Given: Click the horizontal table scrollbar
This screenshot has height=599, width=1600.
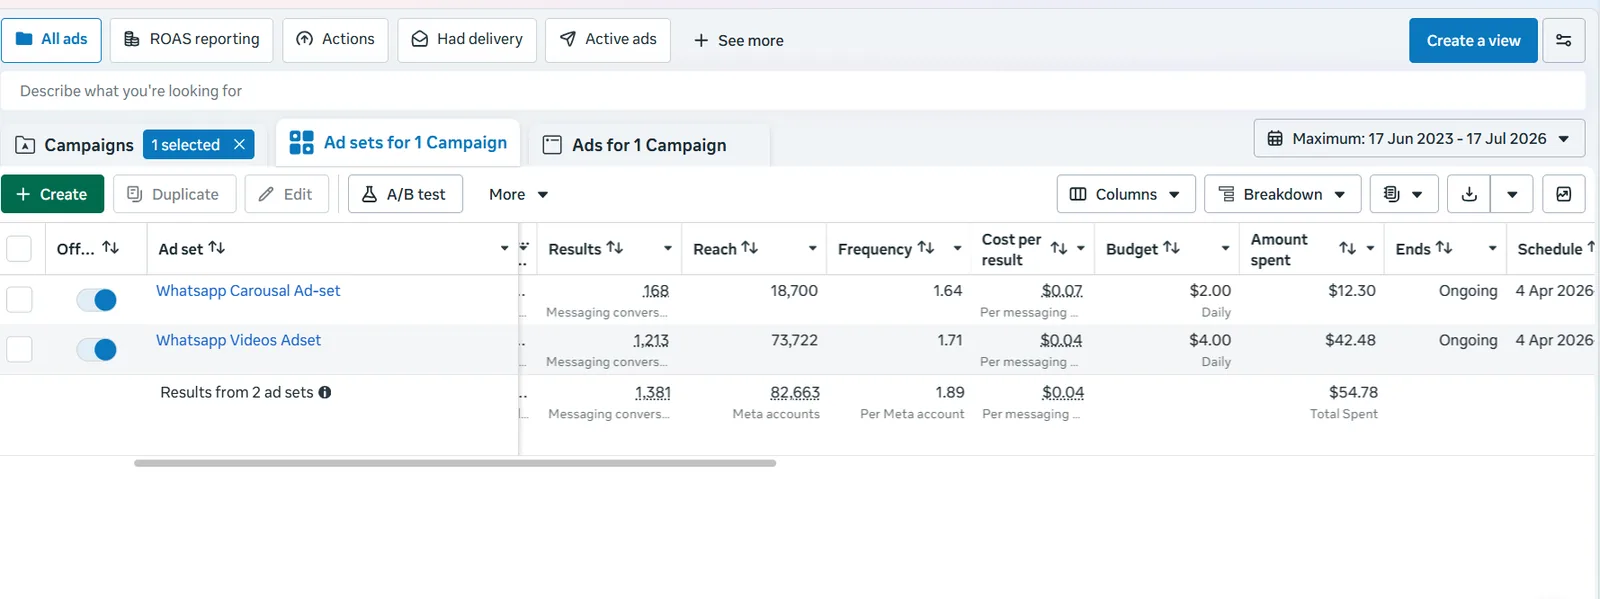Looking at the screenshot, I should [455, 463].
